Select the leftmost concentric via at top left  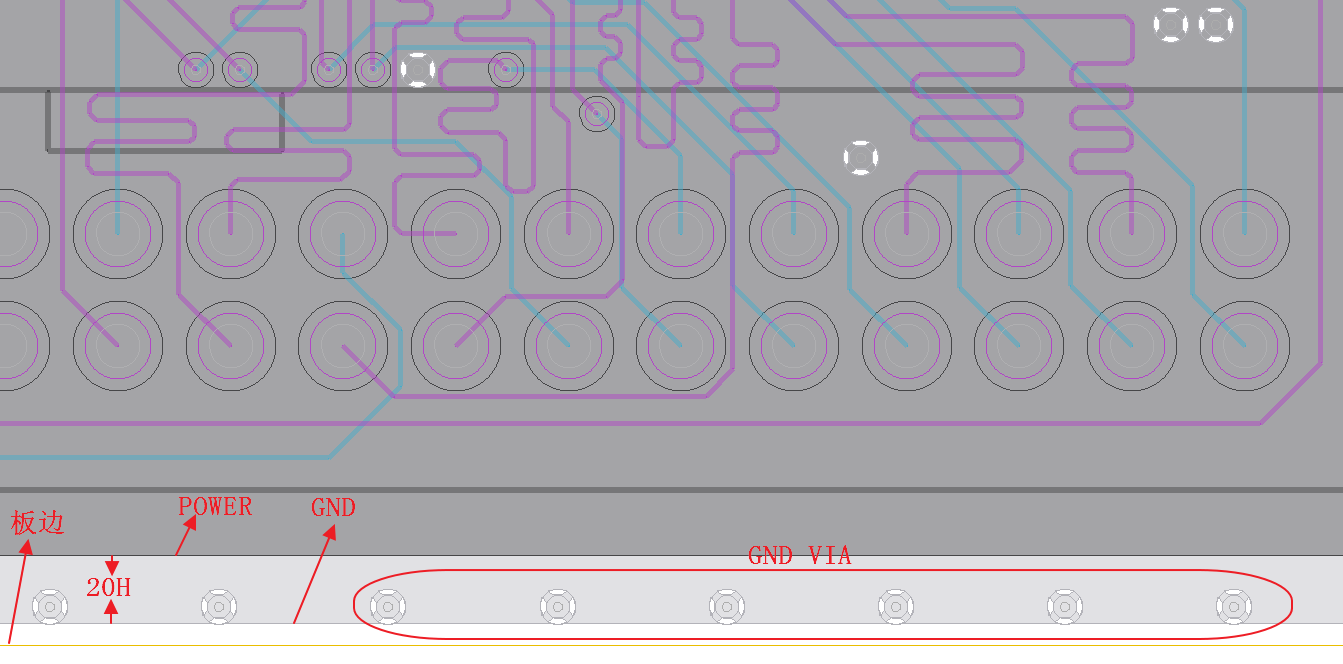(x=196, y=70)
